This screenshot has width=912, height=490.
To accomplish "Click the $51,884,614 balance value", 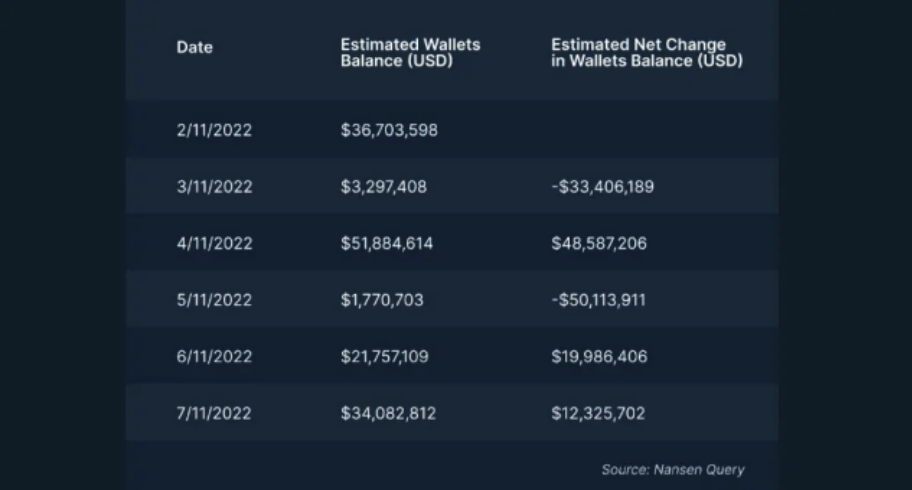I will (387, 243).
